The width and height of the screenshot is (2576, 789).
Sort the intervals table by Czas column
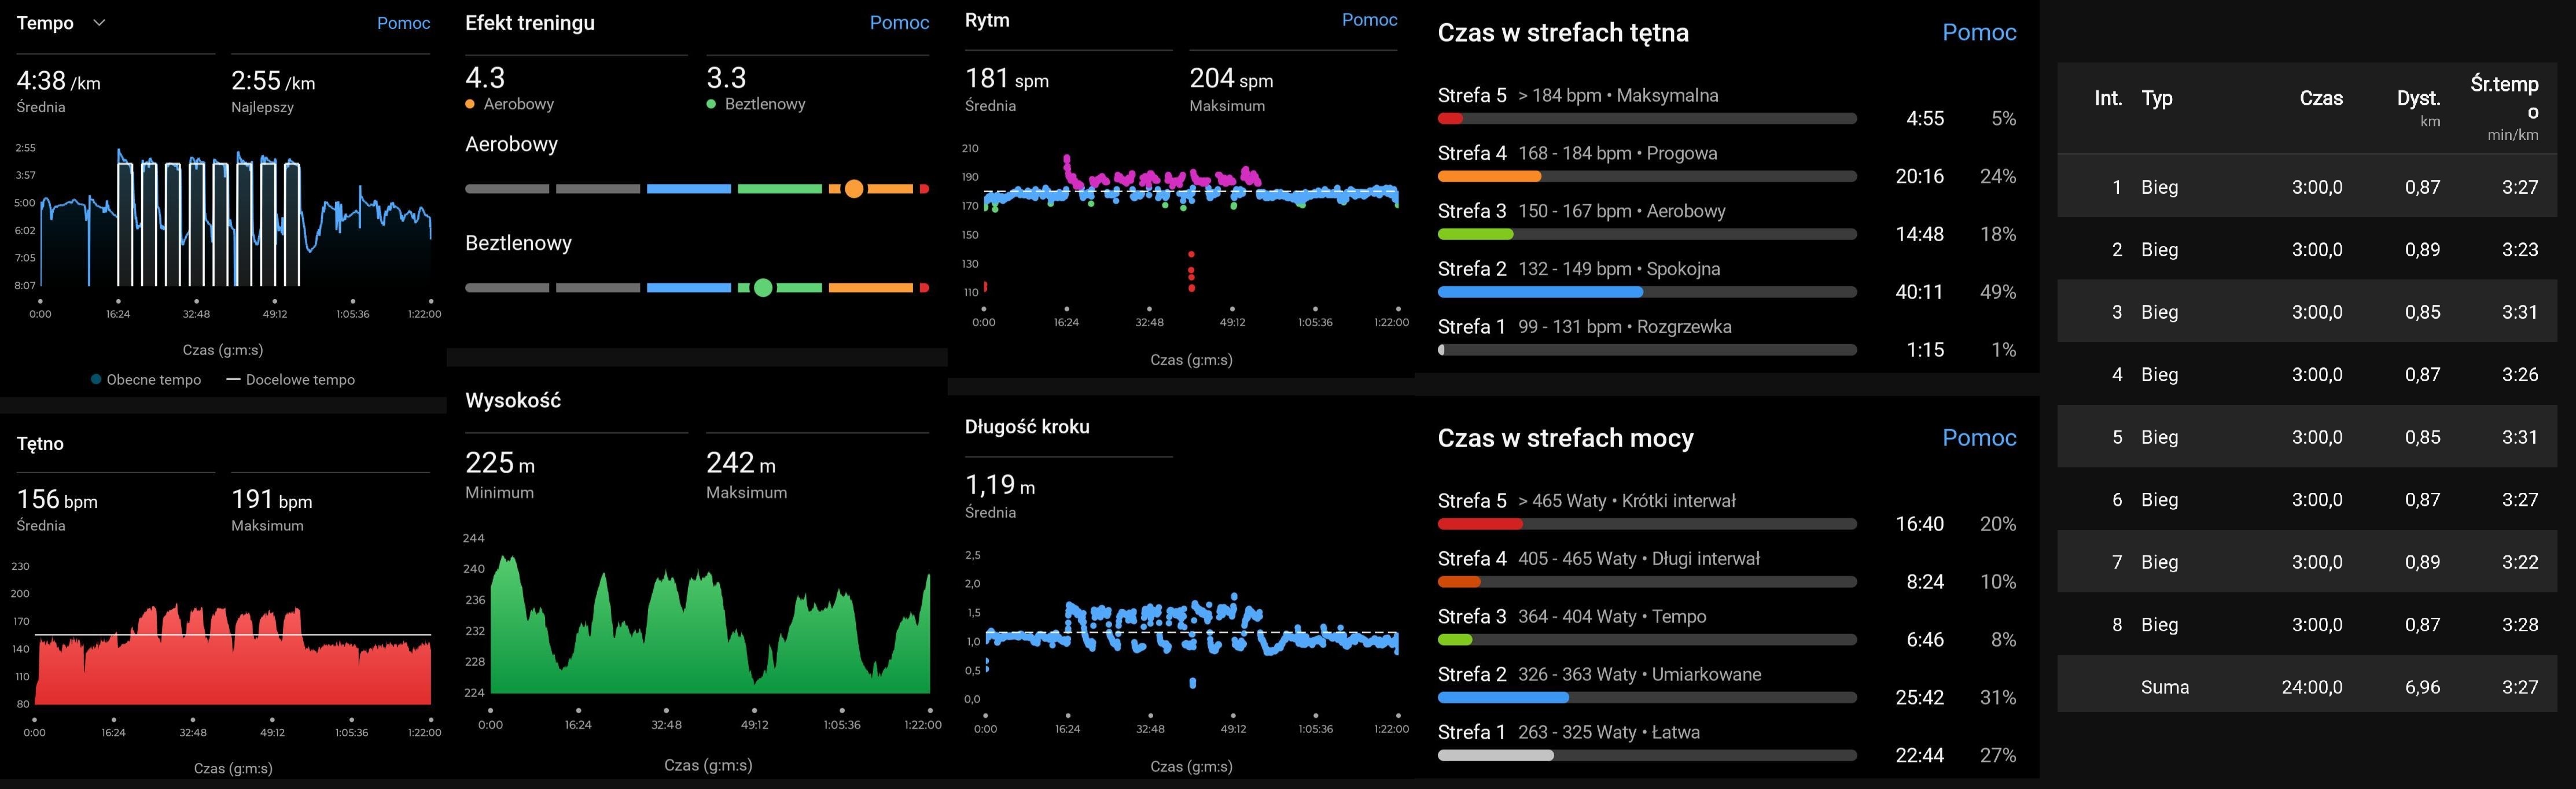pyautogui.click(x=2320, y=98)
